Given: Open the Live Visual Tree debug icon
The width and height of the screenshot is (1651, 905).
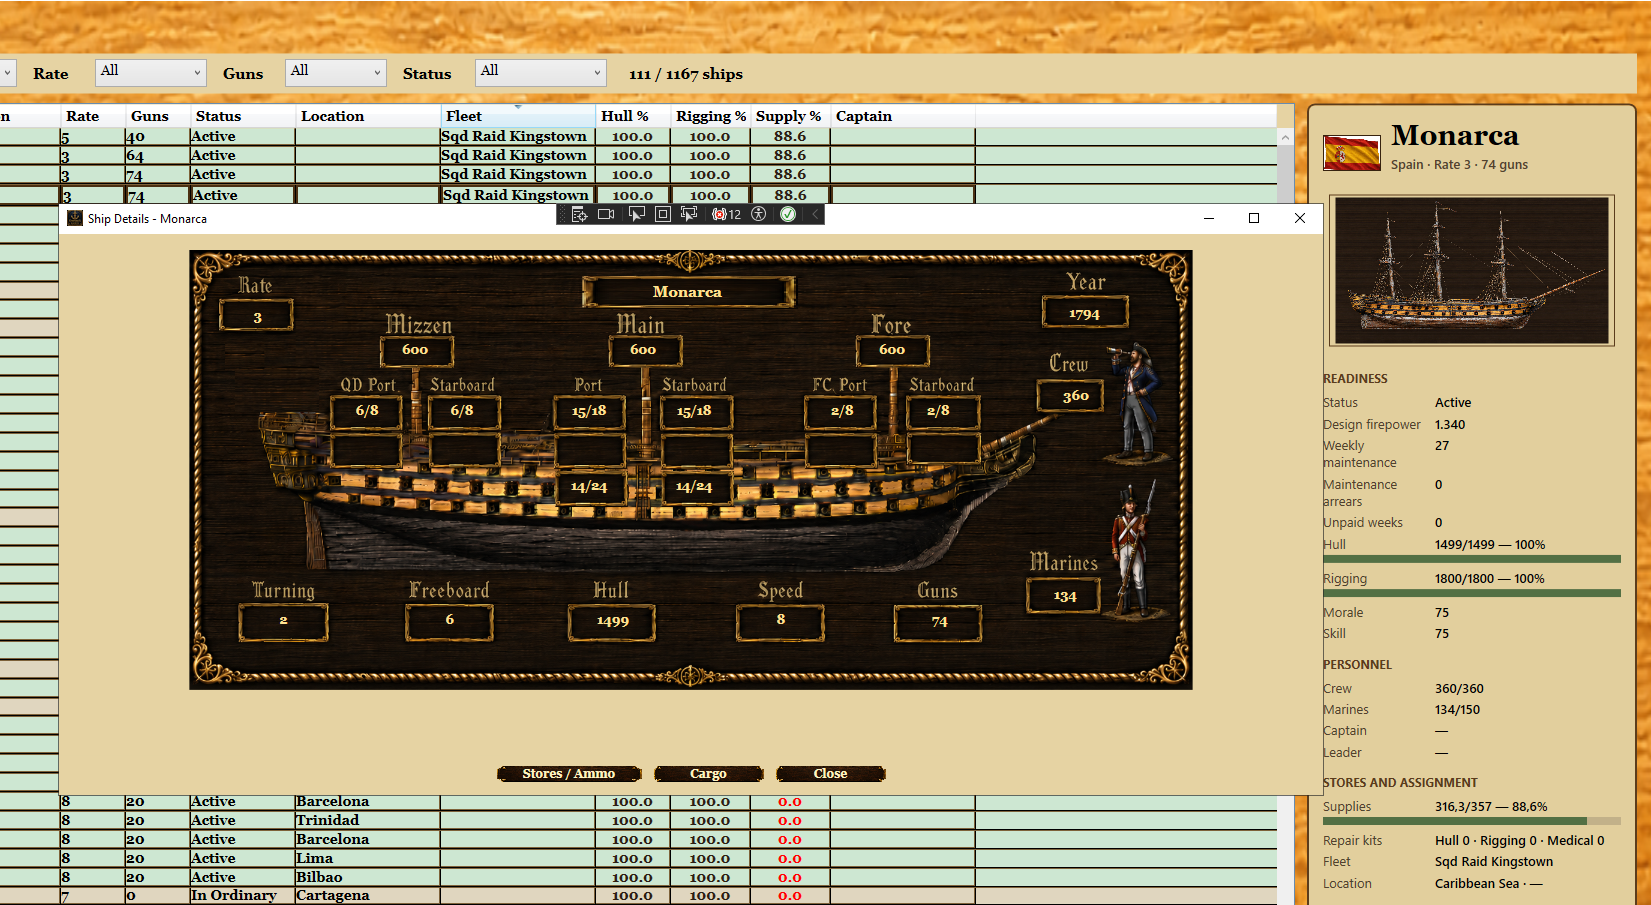Looking at the screenshot, I should point(579,214).
